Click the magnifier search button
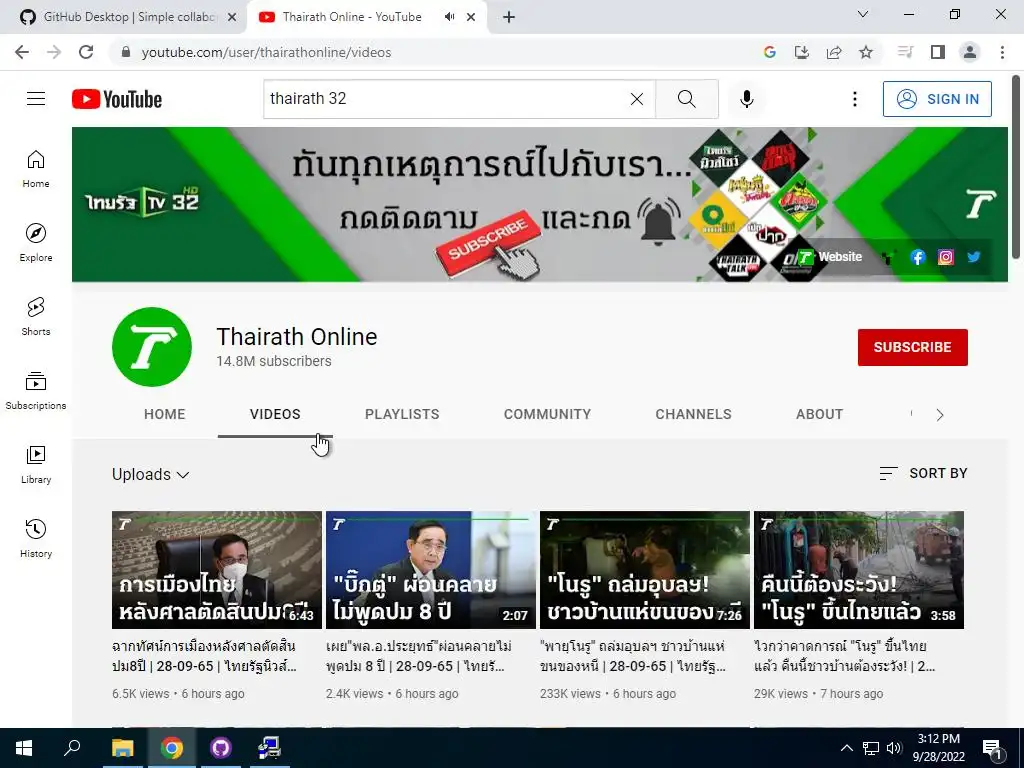 (687, 99)
